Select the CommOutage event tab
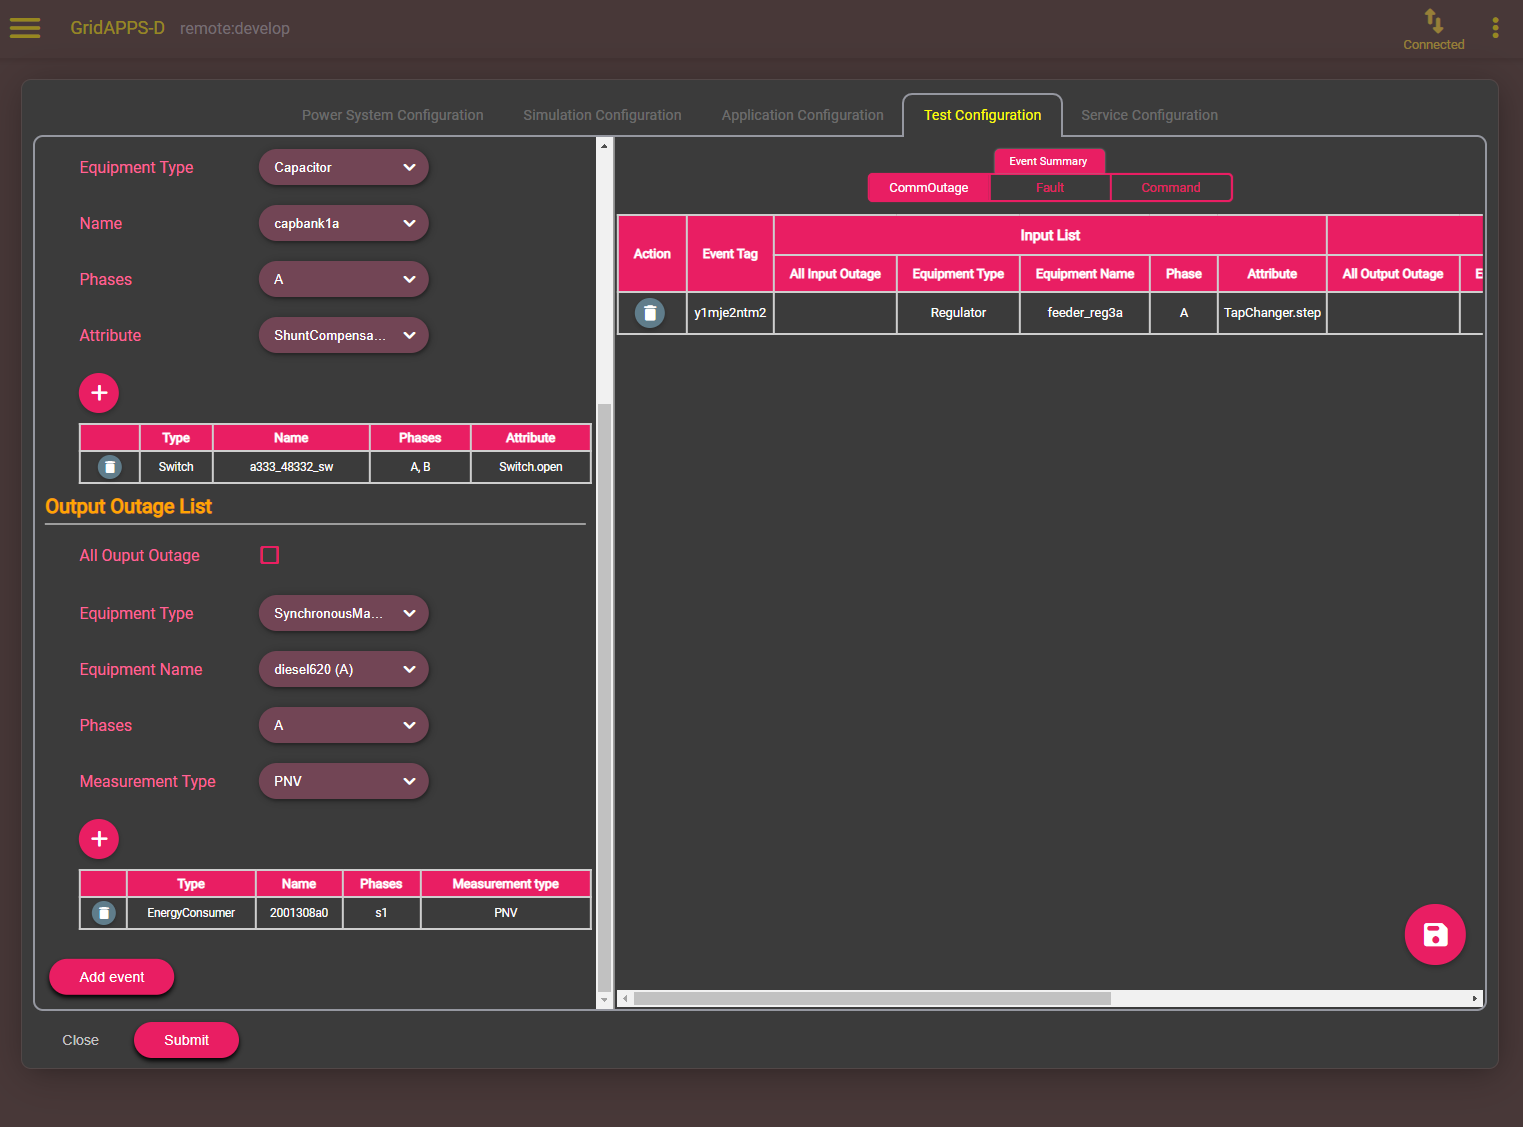Screen dimensions: 1523x1127 click(x=929, y=188)
